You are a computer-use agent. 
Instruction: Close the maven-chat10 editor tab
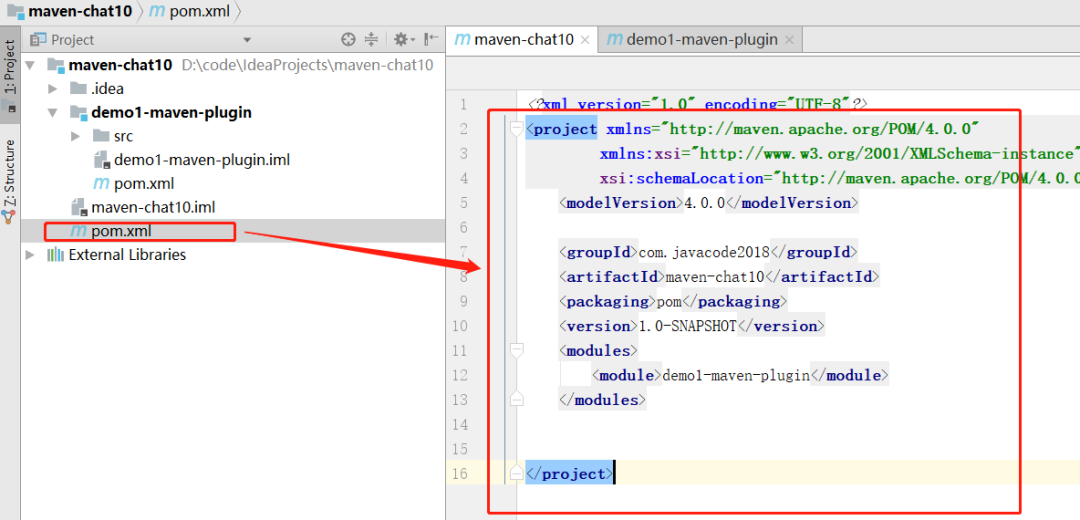tap(585, 40)
